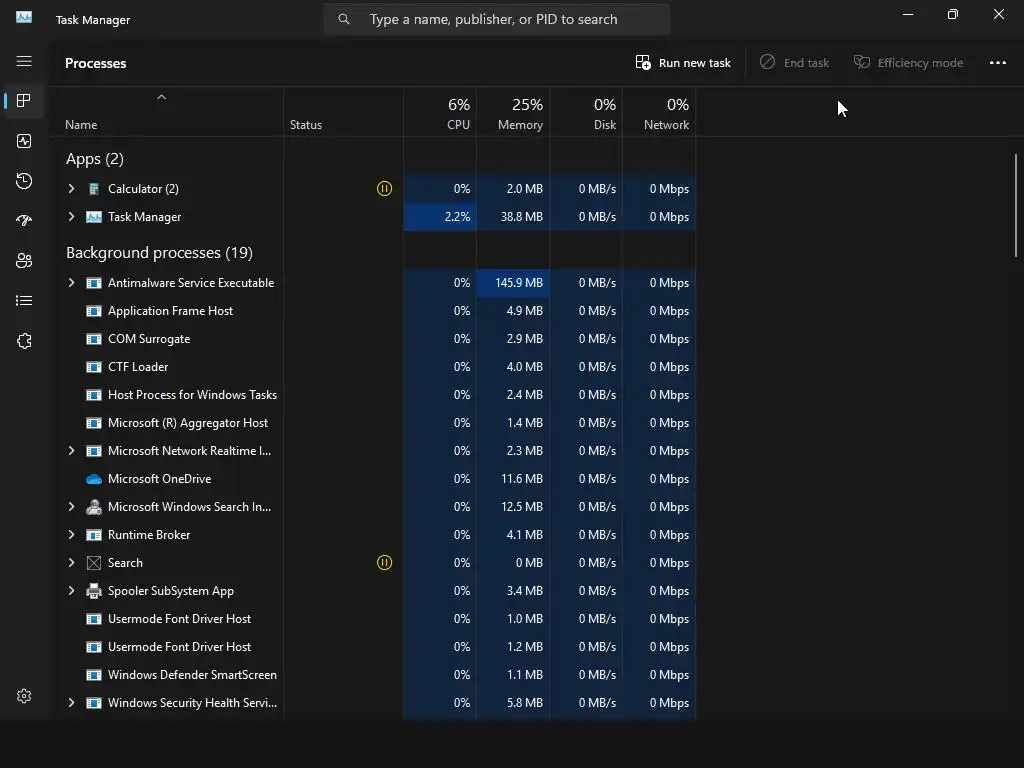Image resolution: width=1024 pixels, height=768 pixels.
Task: Click Run new task button
Action: coord(683,63)
